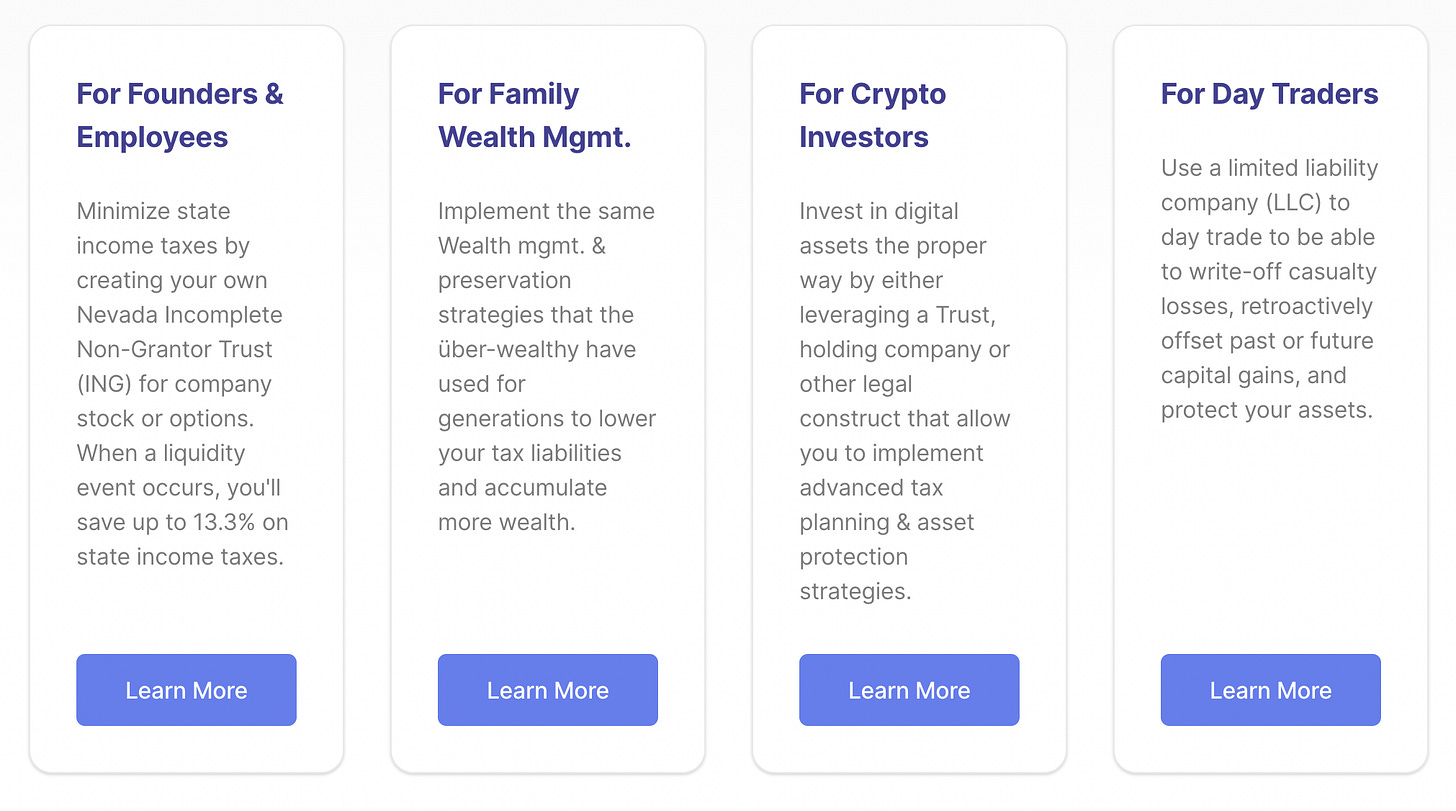The width and height of the screenshot is (1456, 811).
Task: Open the Day Traders card
Action: tap(1270, 400)
